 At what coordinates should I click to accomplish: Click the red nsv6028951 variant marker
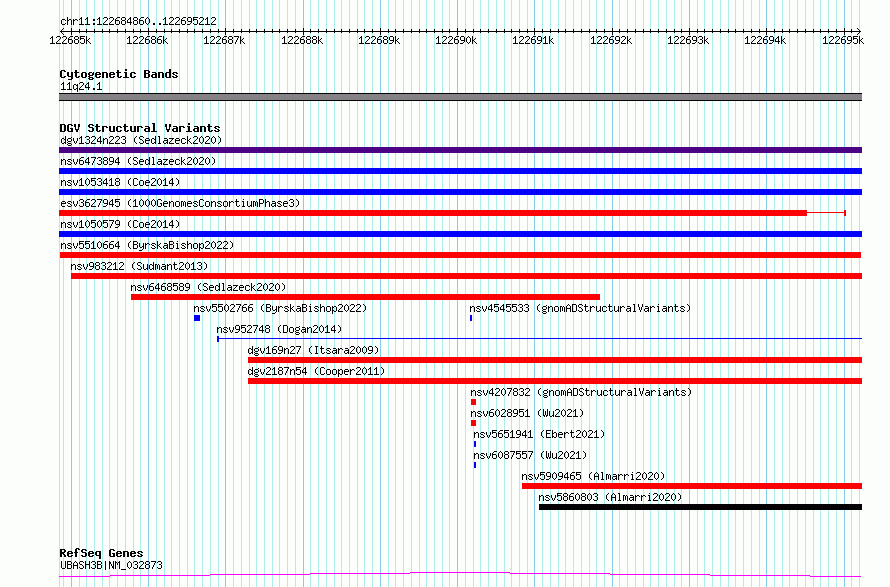click(473, 423)
